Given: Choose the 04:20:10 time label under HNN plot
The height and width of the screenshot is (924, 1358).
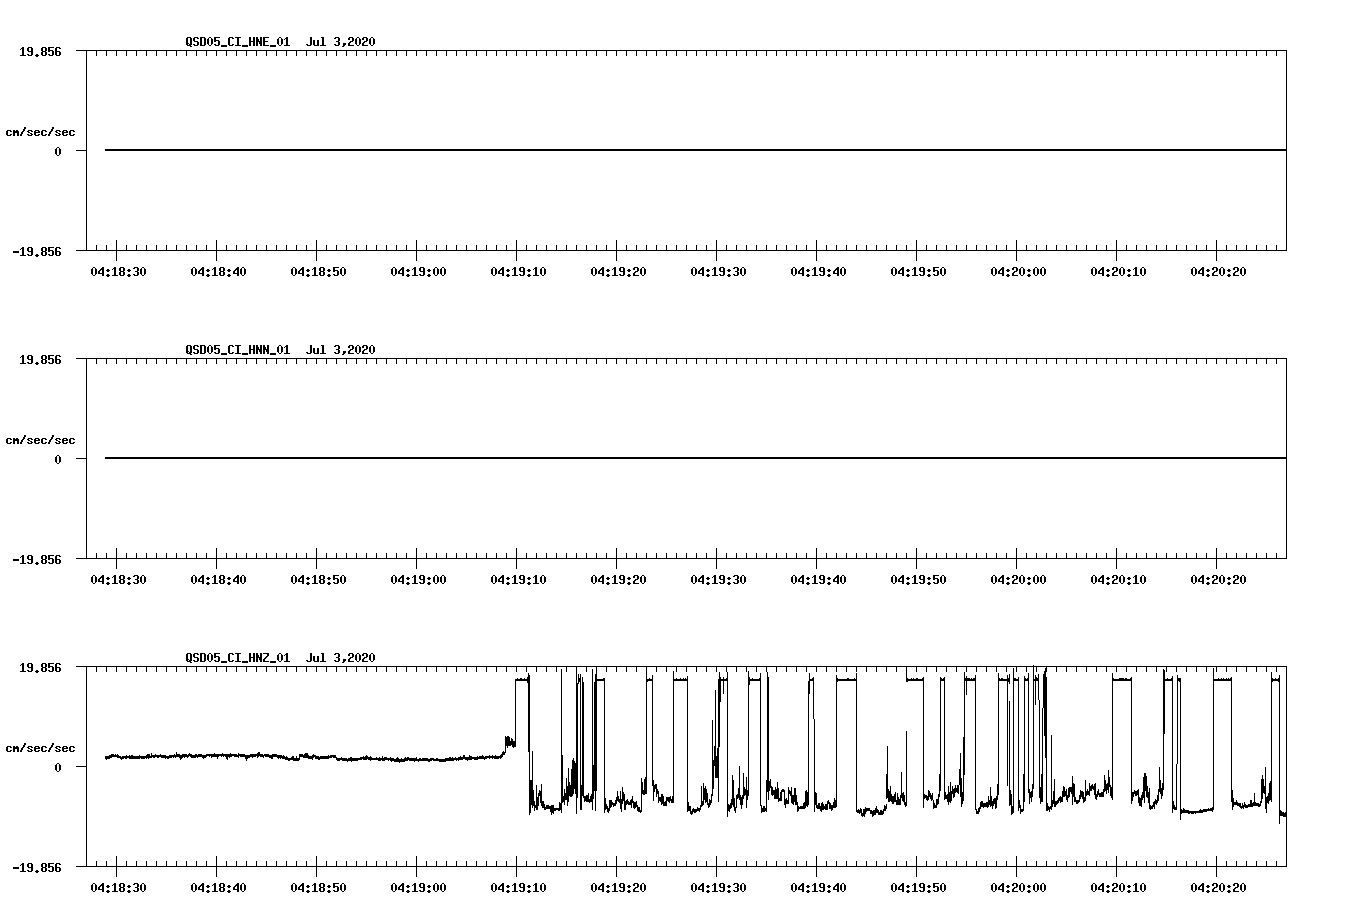Looking at the screenshot, I should click(1118, 580).
